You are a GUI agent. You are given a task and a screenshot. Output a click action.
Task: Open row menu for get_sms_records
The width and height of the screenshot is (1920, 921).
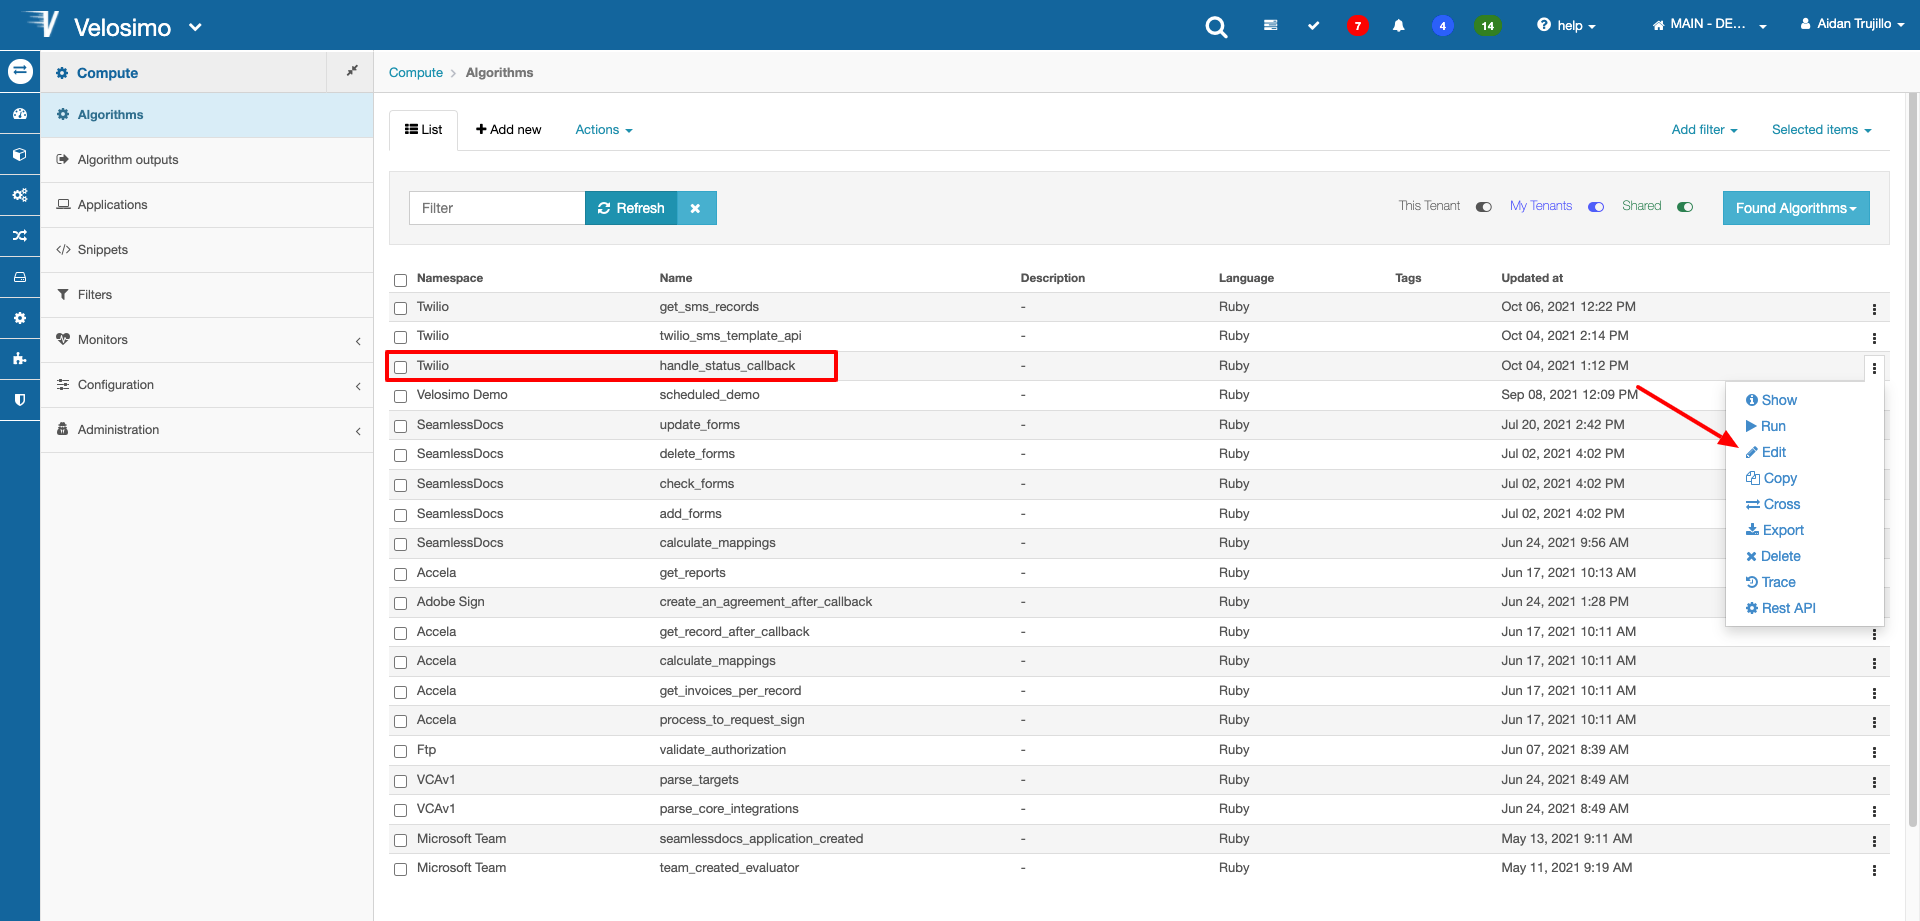coord(1874,309)
